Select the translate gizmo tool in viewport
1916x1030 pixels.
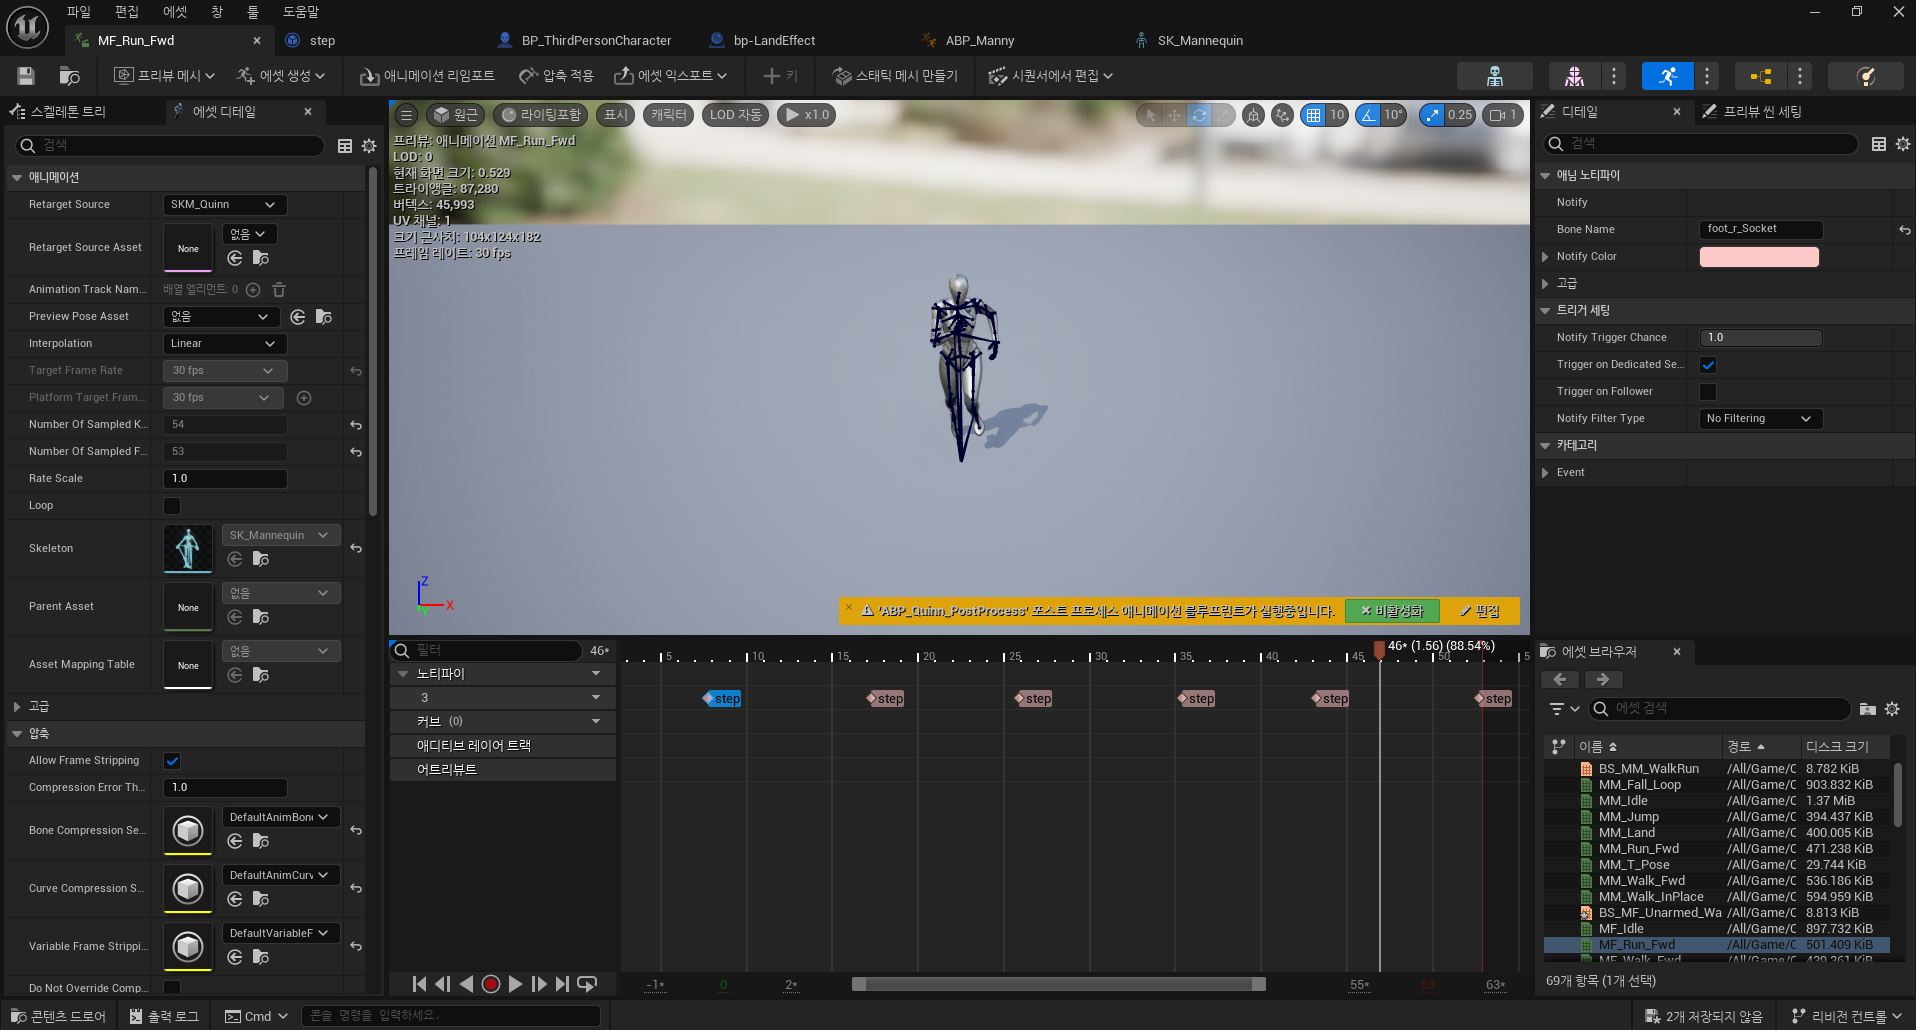point(1174,115)
